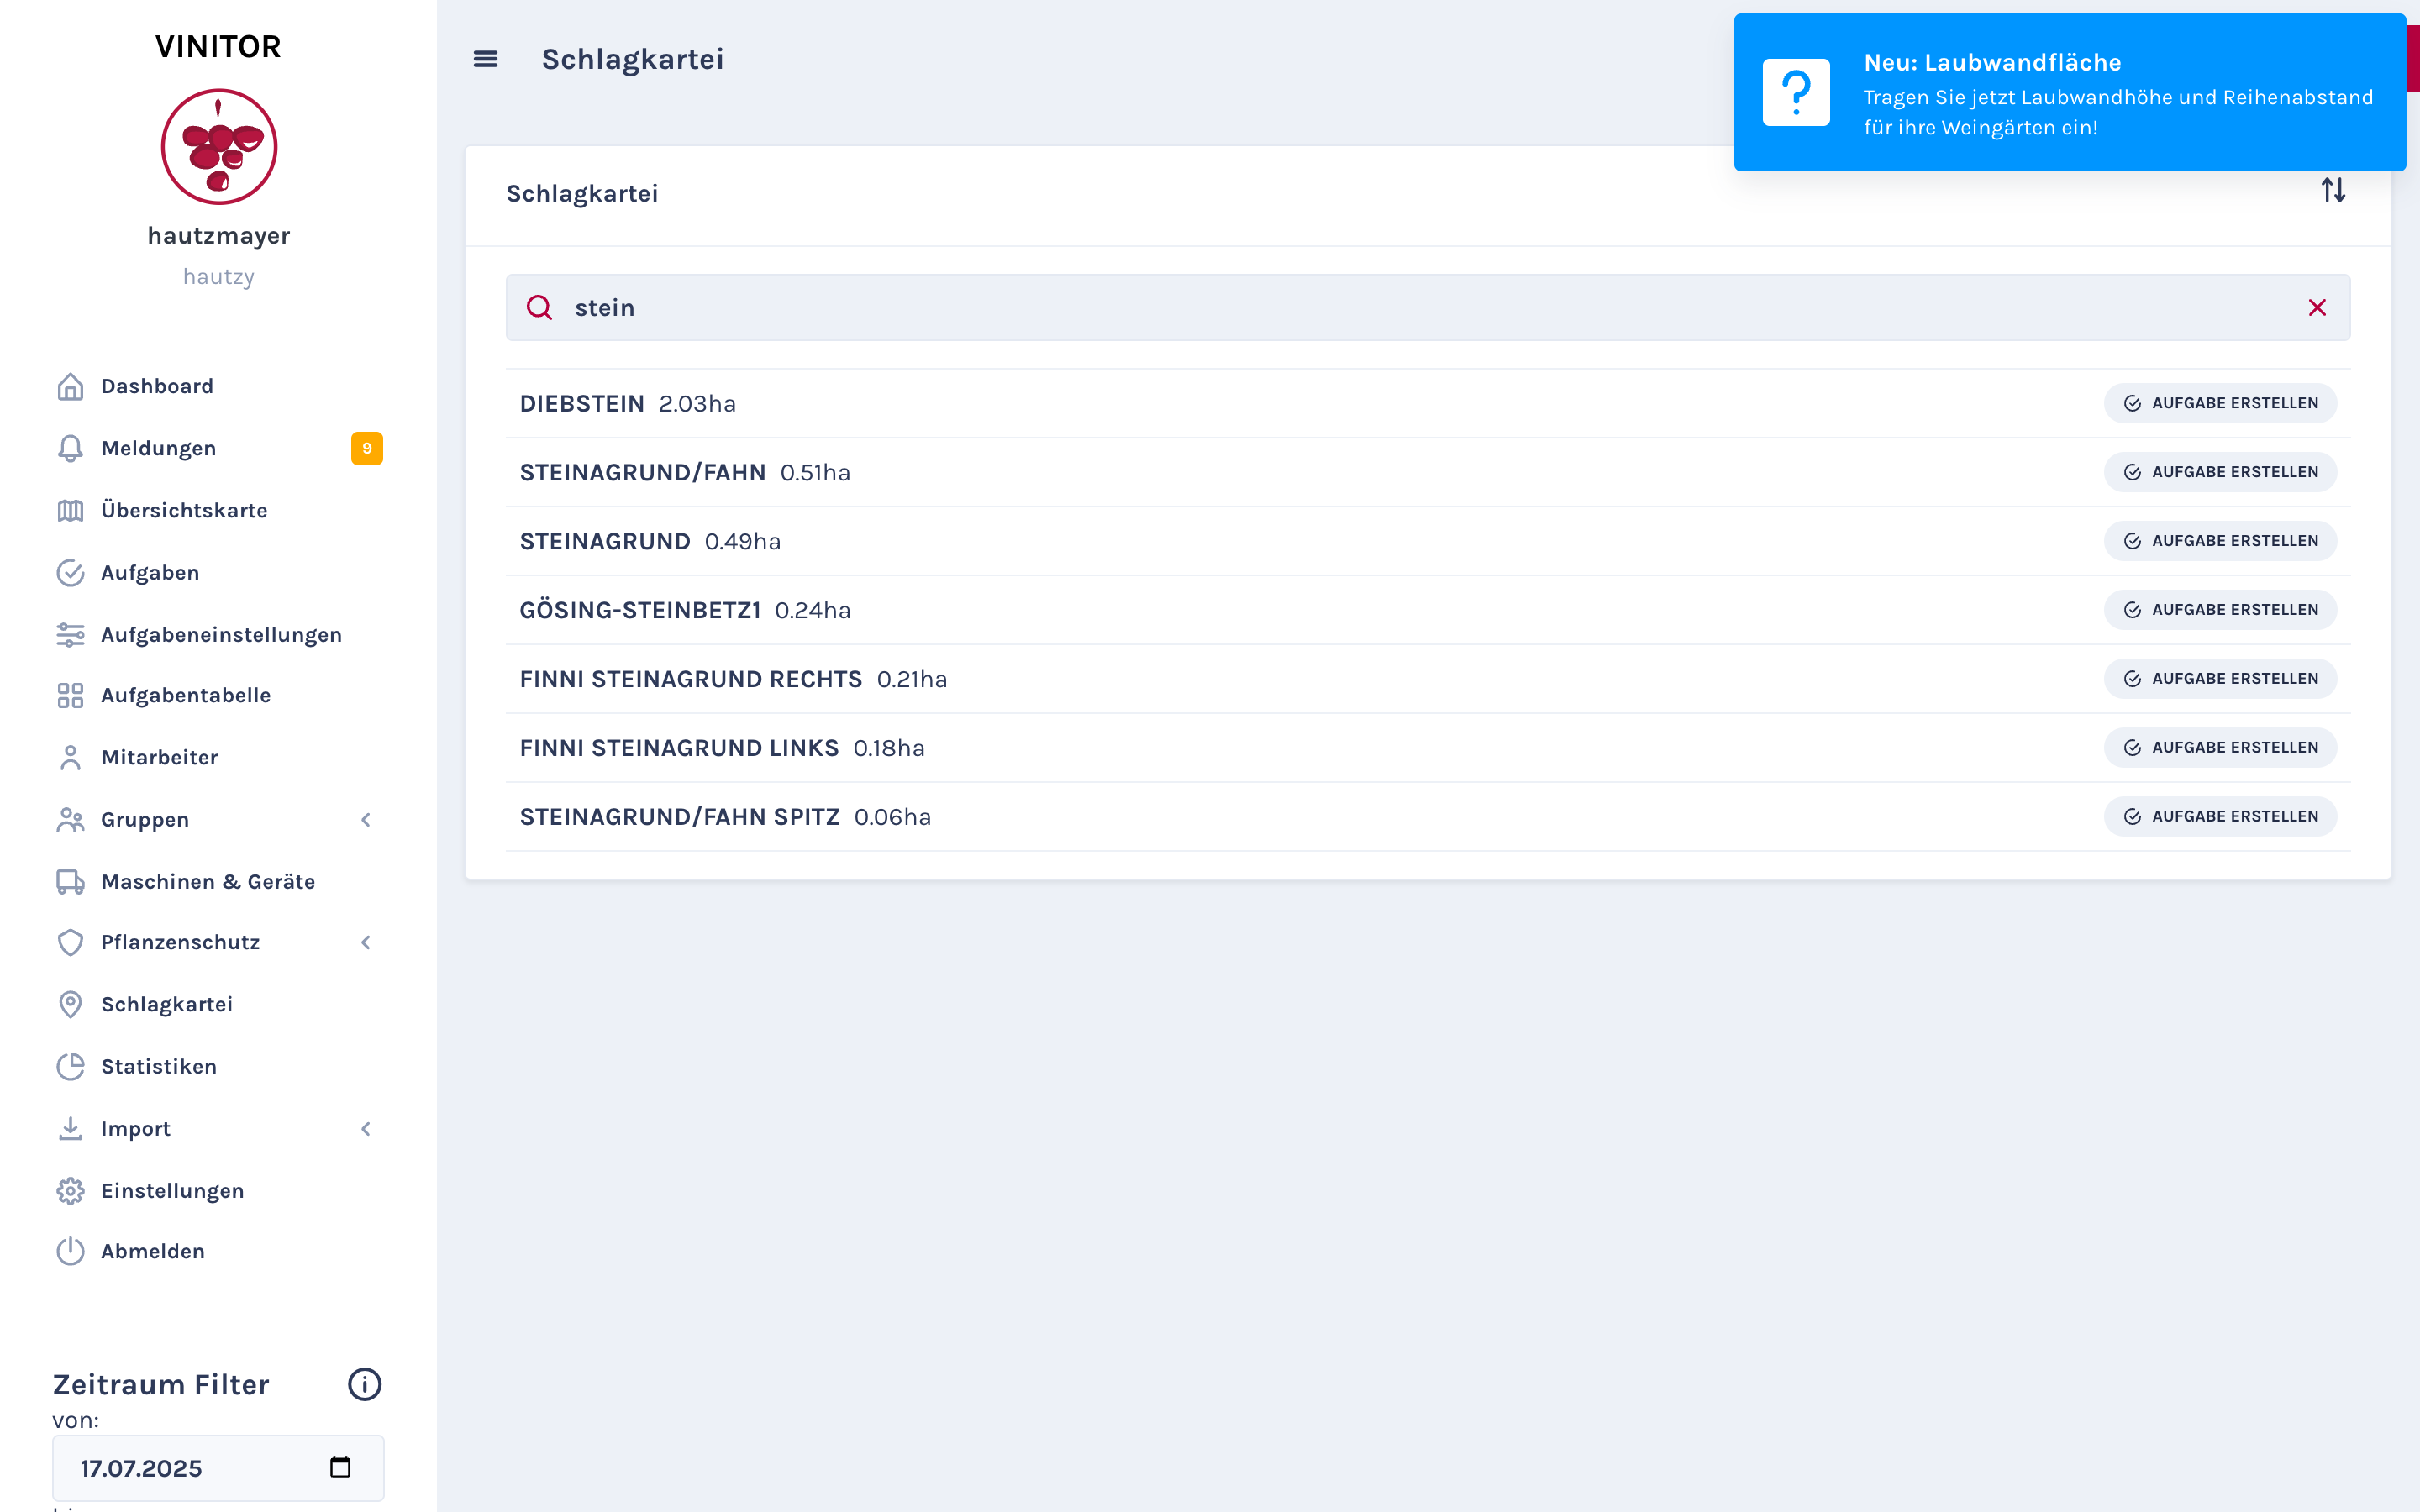Viewport: 2420px width, 1512px height.
Task: Click the Gruppen people icon
Action: coord(70,820)
